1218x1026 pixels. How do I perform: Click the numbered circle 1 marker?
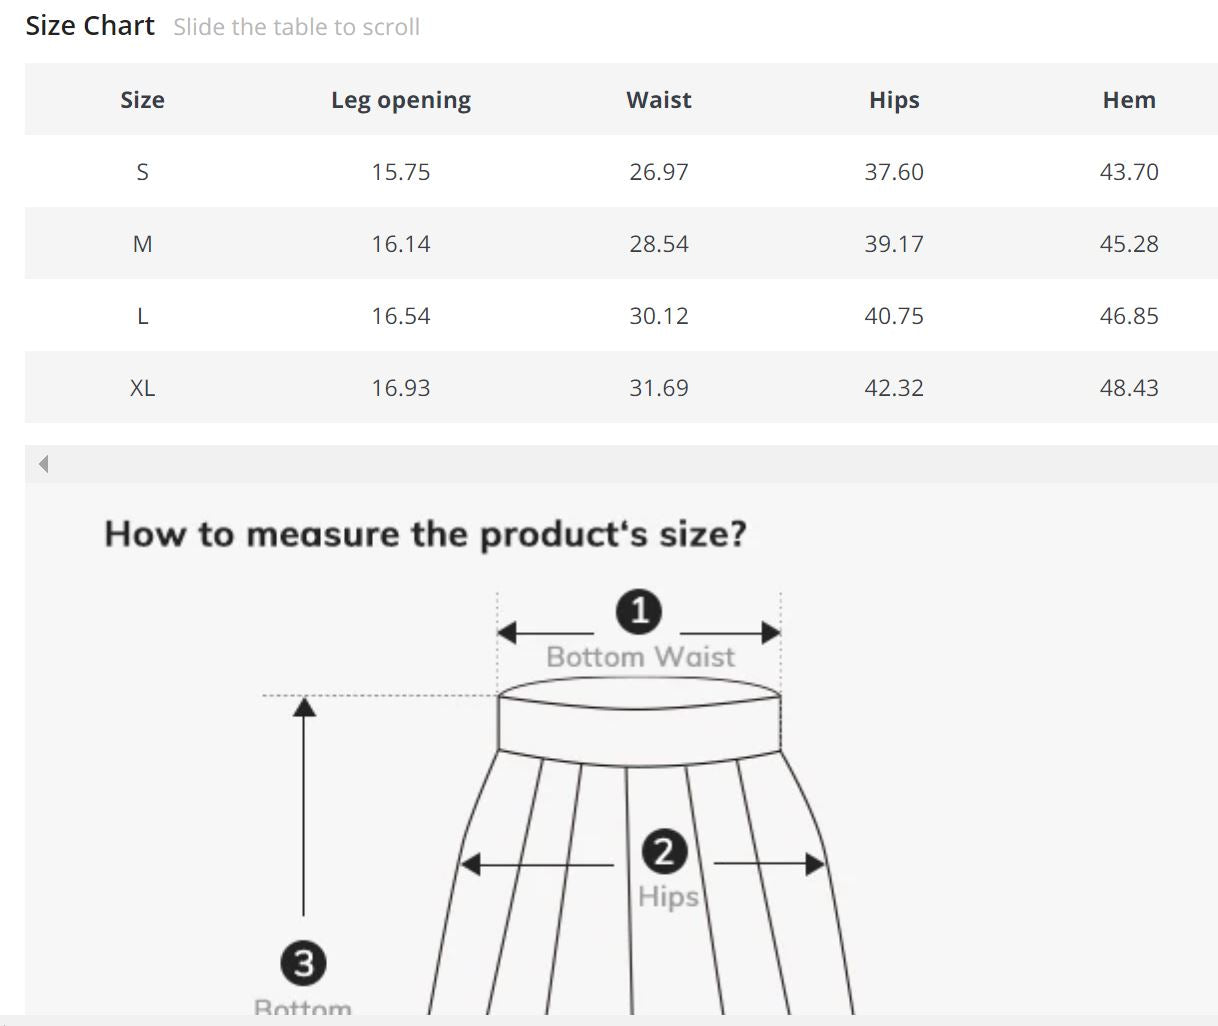point(640,612)
